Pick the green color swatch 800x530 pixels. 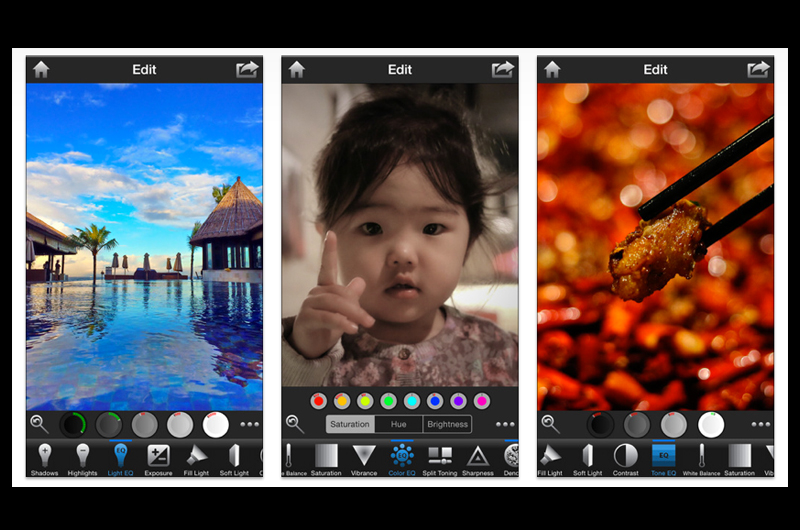[389, 401]
